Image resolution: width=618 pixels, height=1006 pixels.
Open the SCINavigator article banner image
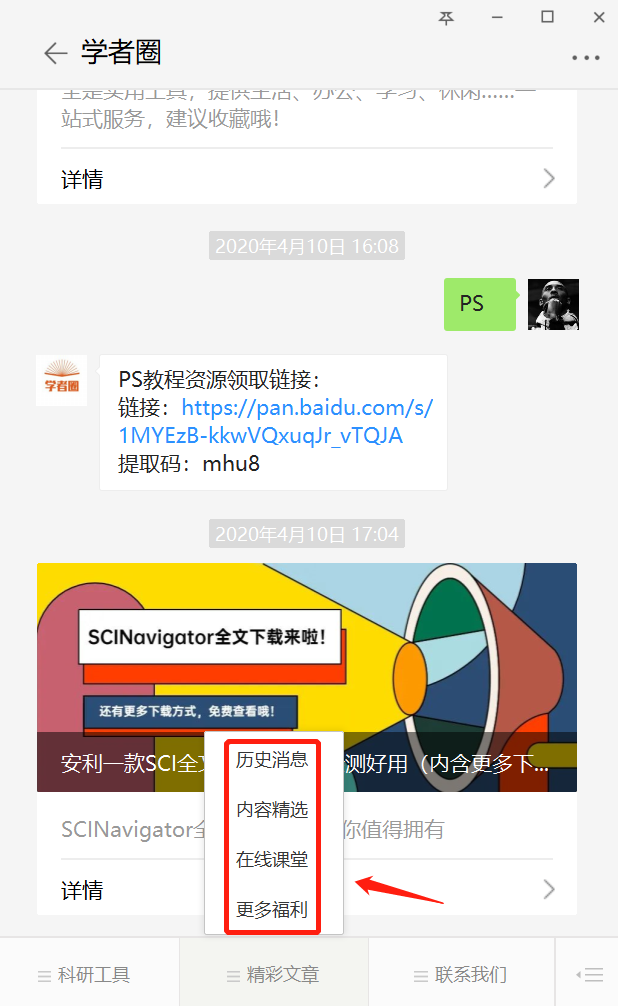coord(307,677)
